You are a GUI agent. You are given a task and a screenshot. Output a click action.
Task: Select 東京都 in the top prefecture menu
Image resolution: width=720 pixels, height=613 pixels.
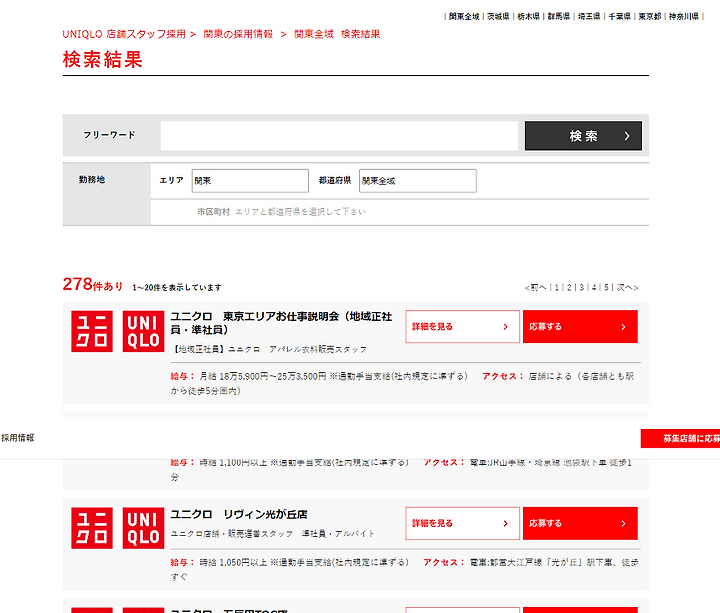pyautogui.click(x=650, y=17)
